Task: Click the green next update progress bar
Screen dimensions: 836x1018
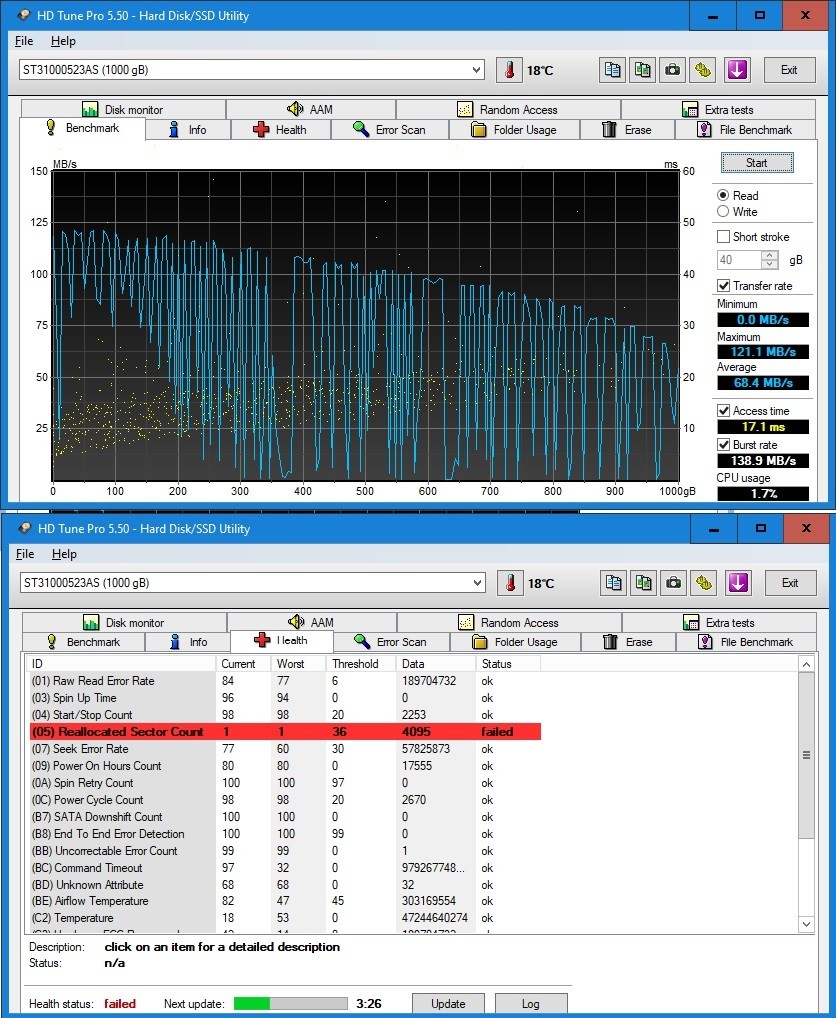Action: pyautogui.click(x=290, y=1003)
